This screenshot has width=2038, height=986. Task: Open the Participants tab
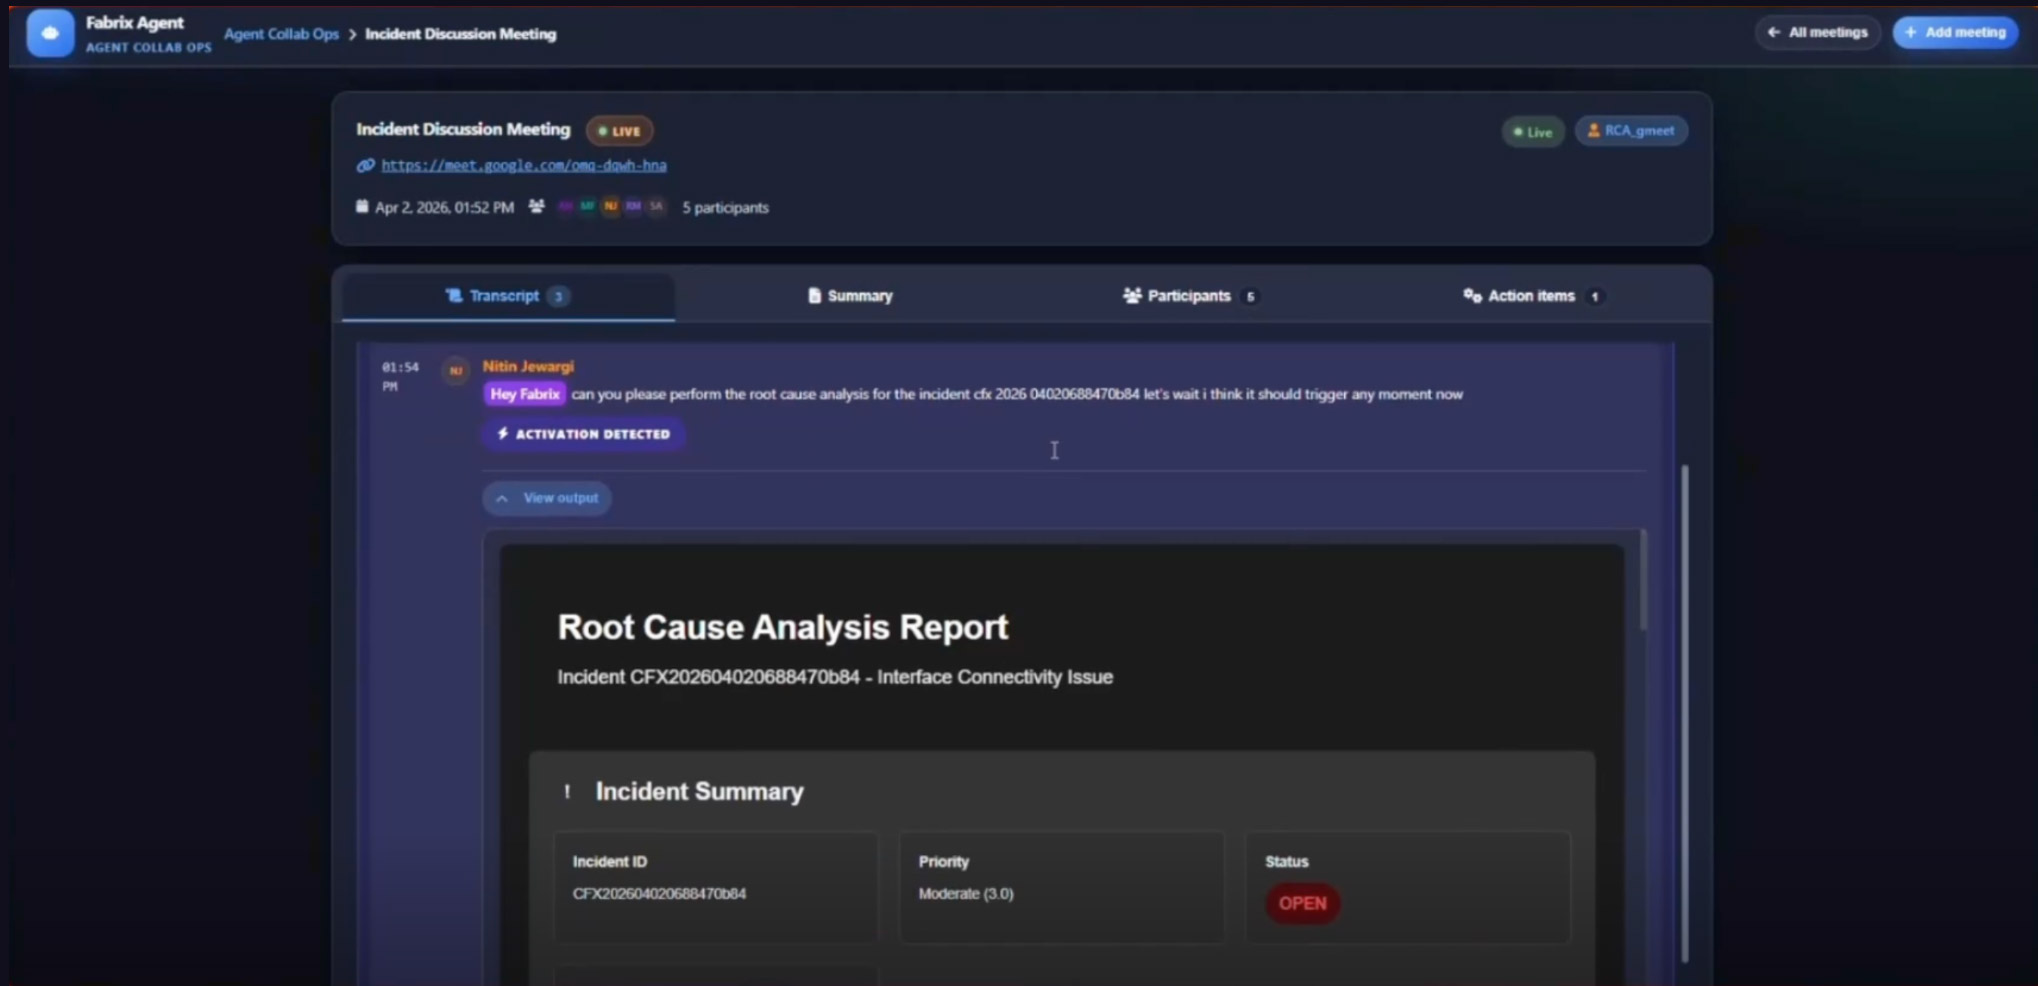1189,296
